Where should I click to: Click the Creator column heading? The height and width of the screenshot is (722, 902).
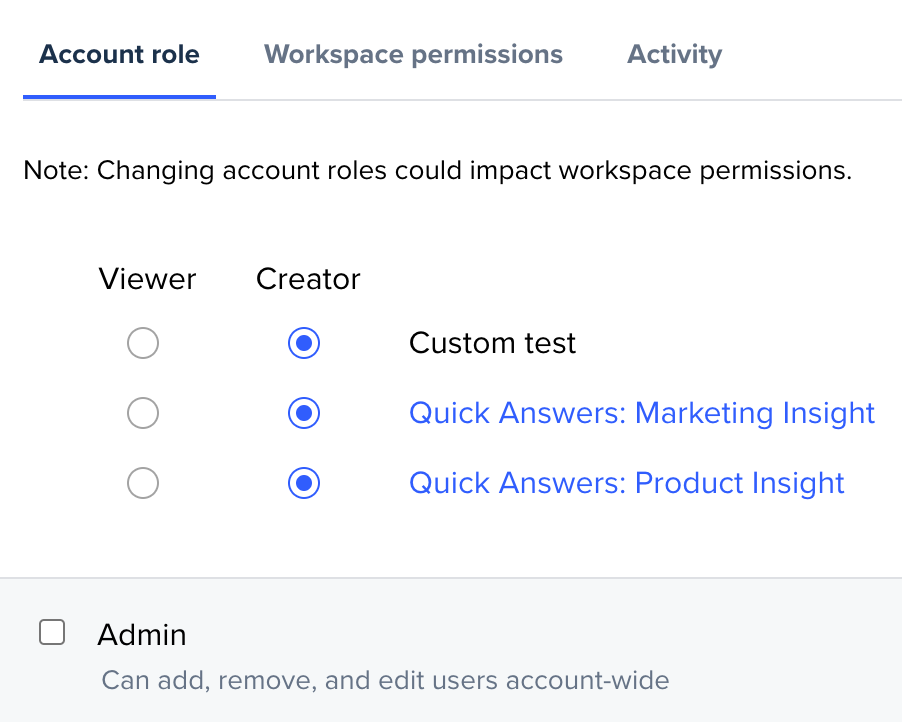pos(308,279)
